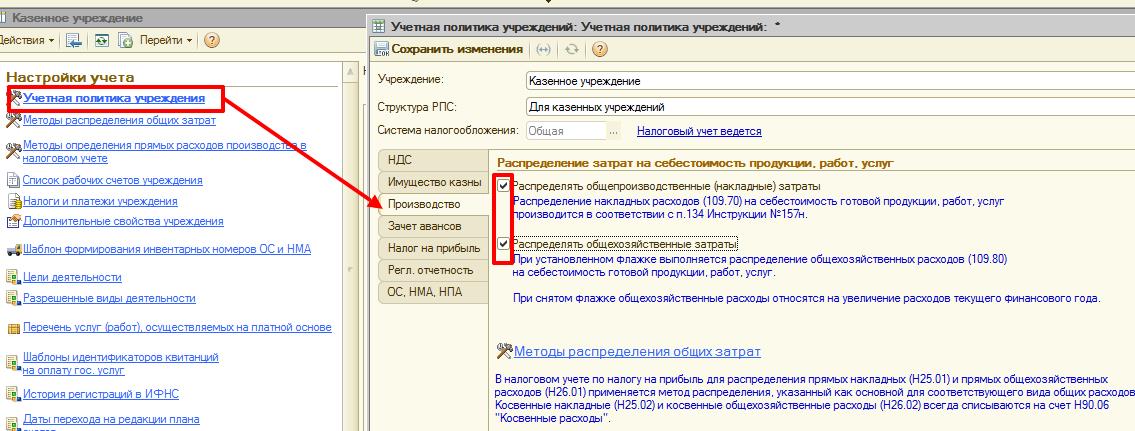Click the refresh icon in policy toolbar
1135x431 pixels.
click(x=572, y=49)
